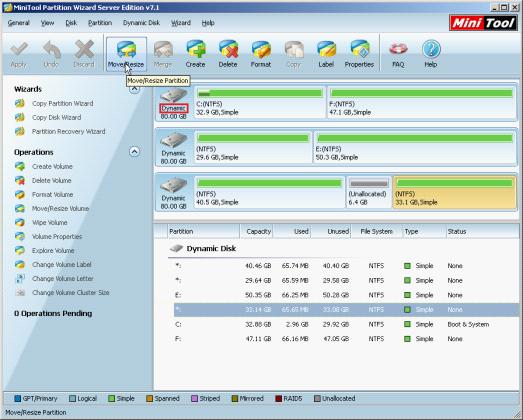Select the F: 47.11 GB row
523x420 pixels.
tap(346, 339)
